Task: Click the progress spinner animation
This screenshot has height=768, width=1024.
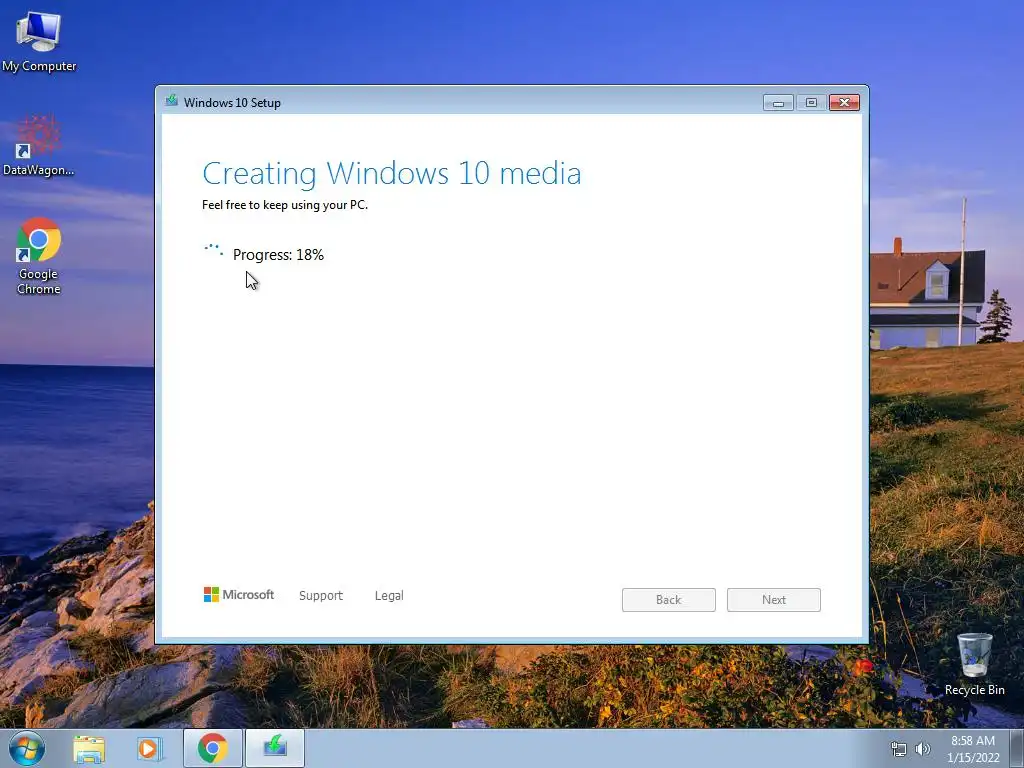Action: (x=214, y=251)
